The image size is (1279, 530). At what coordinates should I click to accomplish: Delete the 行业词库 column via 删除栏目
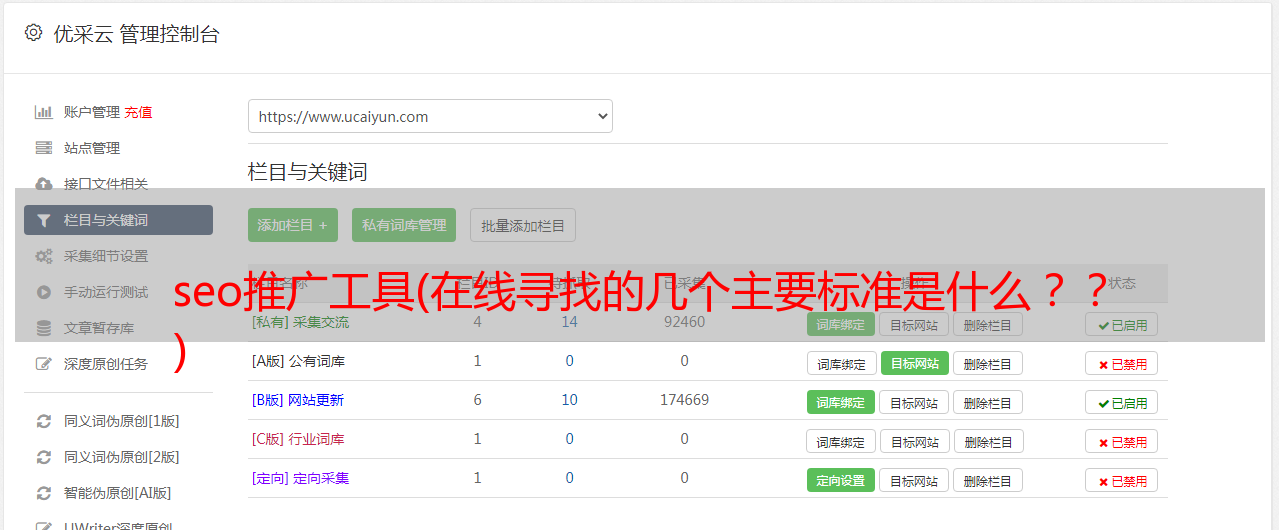988,442
